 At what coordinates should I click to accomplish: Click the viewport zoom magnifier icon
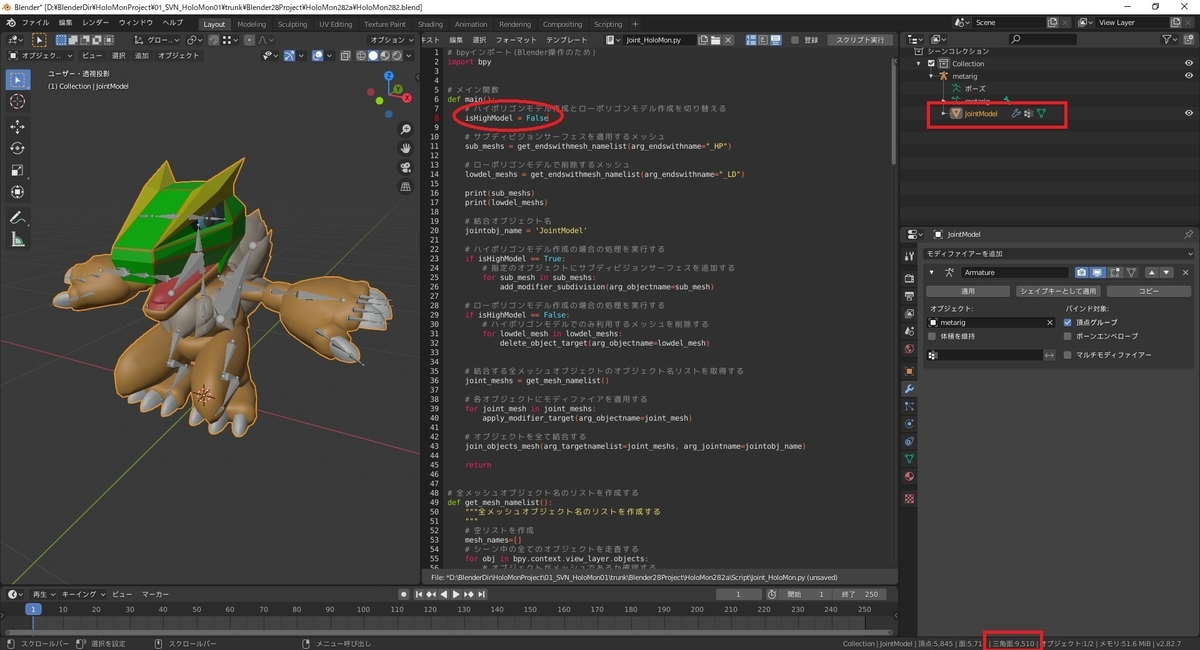point(406,130)
